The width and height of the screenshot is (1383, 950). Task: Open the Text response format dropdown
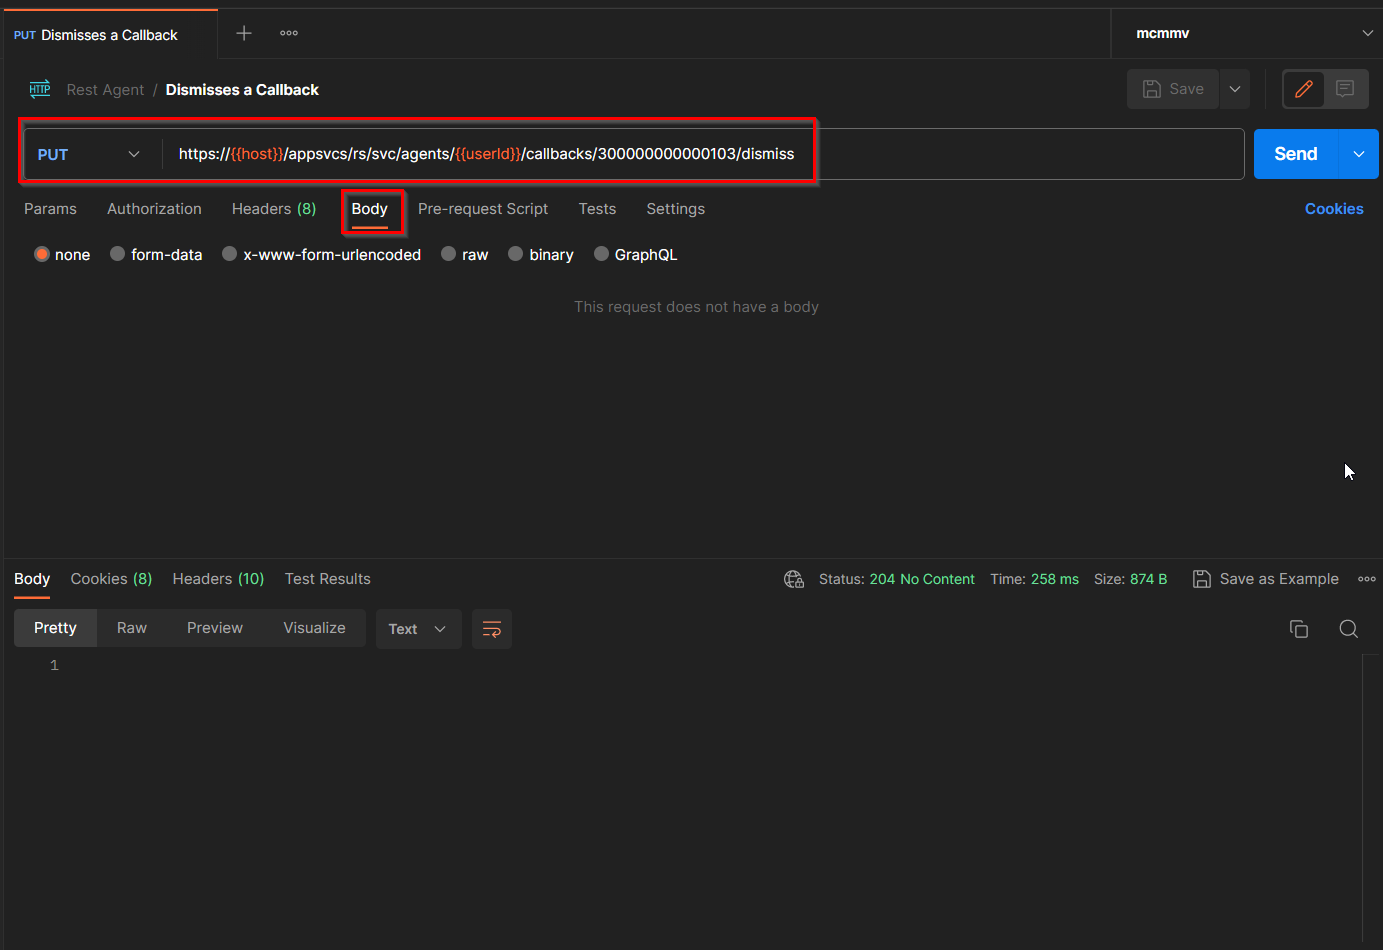418,629
